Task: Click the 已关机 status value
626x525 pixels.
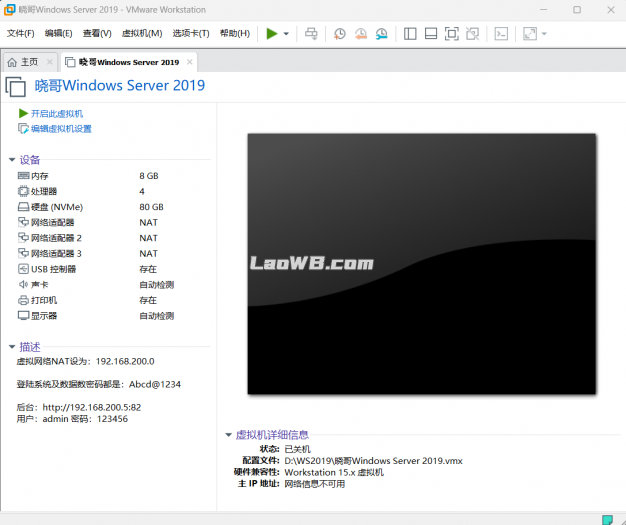Action: [x=297, y=449]
